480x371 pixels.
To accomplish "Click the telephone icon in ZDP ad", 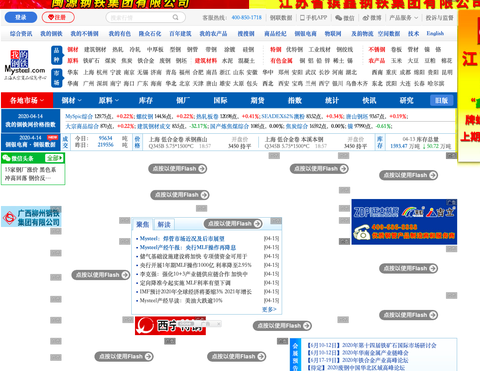I will [361, 232].
